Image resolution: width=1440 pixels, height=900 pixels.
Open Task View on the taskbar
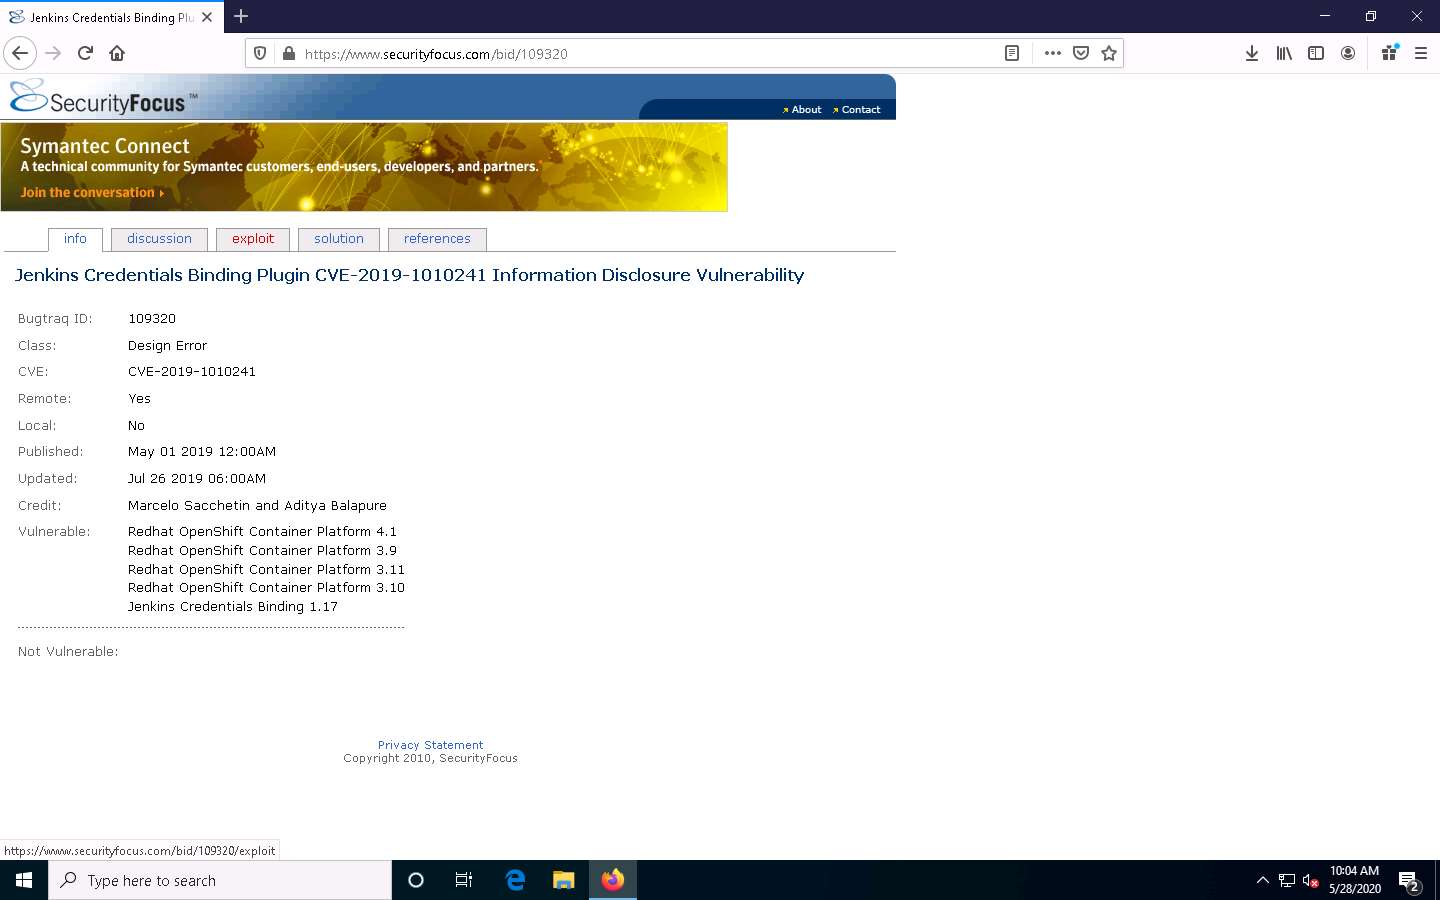(x=464, y=880)
